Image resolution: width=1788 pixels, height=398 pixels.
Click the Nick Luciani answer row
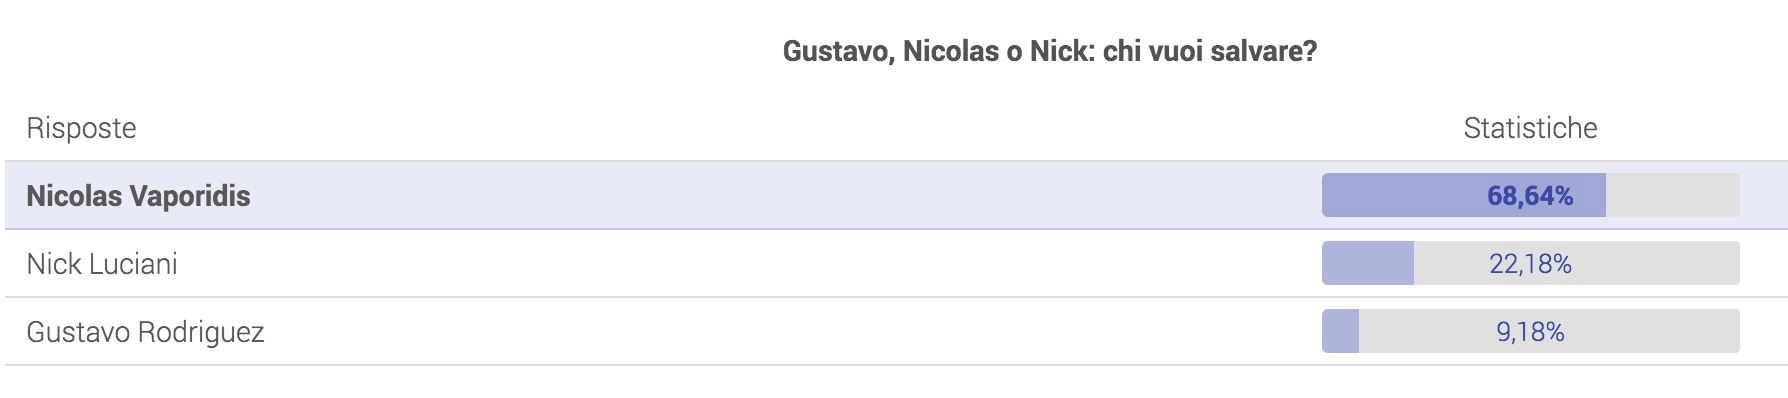click(896, 263)
